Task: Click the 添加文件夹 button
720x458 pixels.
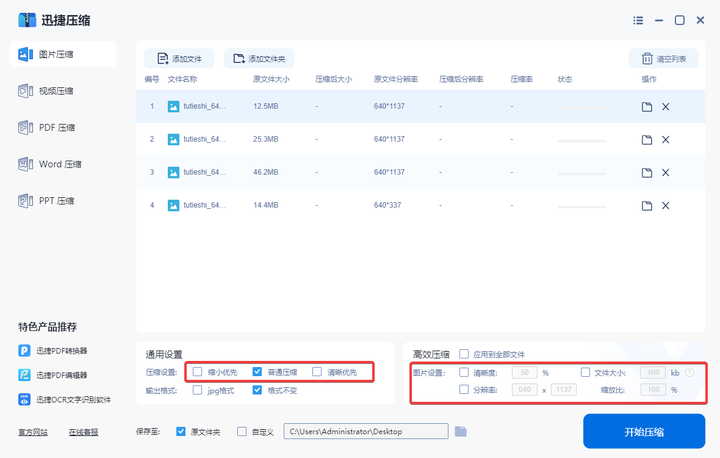Action: tap(259, 59)
